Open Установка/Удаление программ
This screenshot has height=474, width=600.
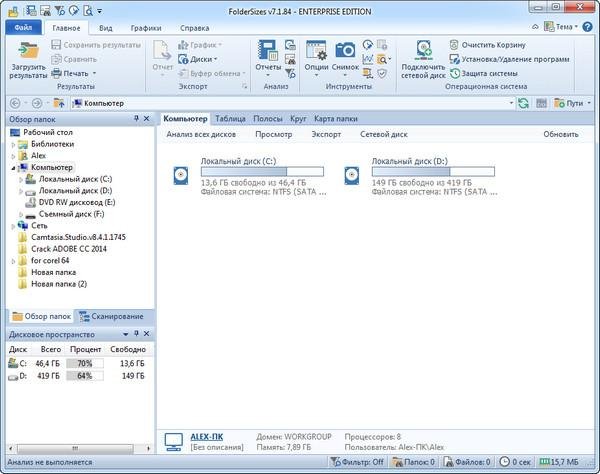coord(509,59)
